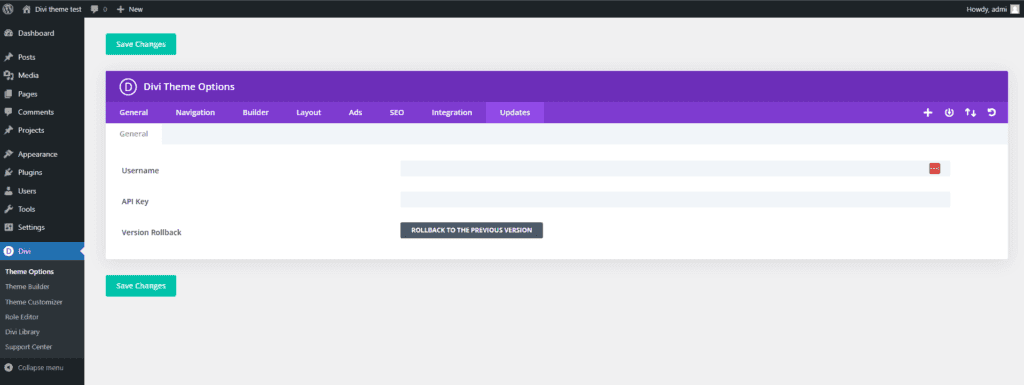Open the Howdy admin account menu
This screenshot has width=1024, height=385.
993,9
